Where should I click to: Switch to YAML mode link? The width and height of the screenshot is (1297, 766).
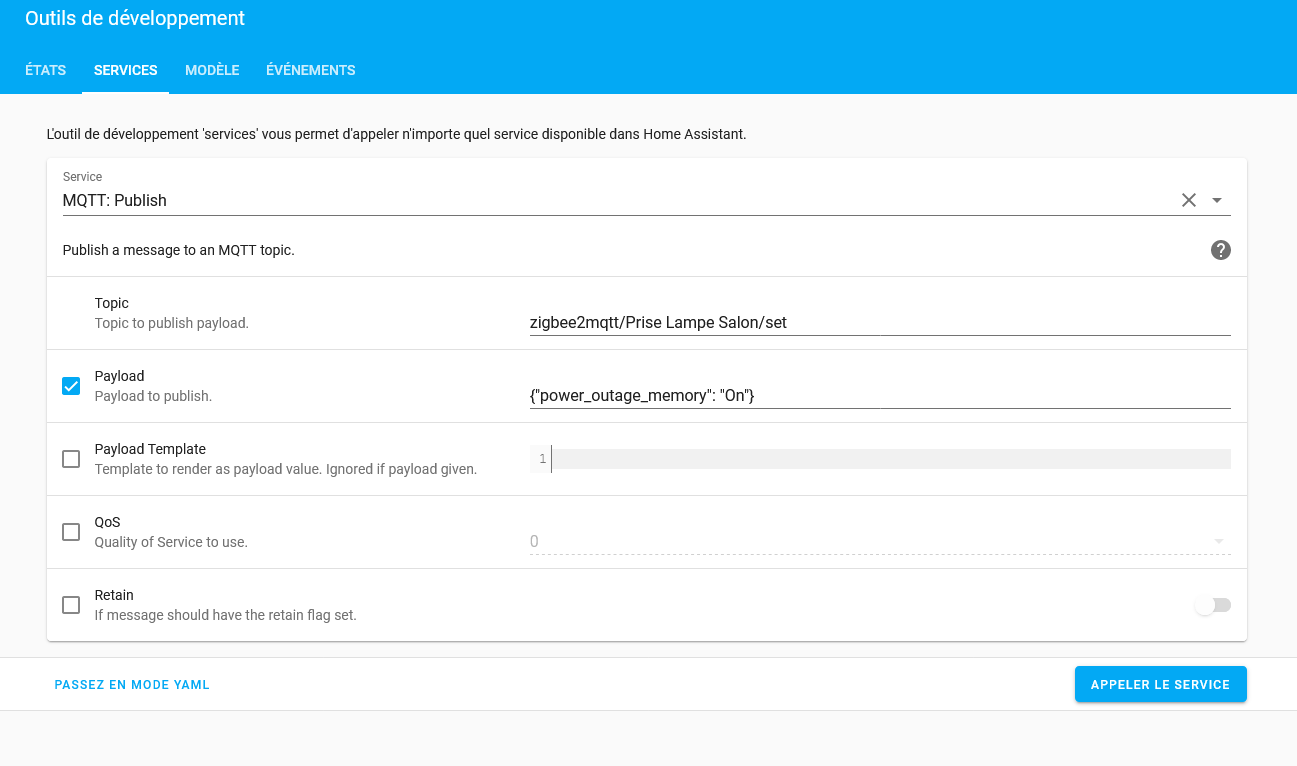132,685
